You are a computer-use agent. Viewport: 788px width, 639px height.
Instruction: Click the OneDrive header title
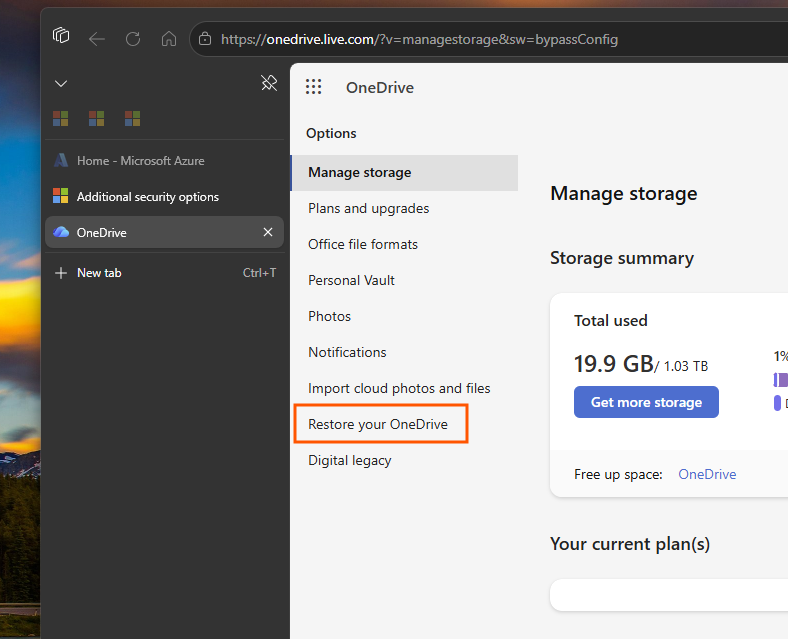[380, 87]
